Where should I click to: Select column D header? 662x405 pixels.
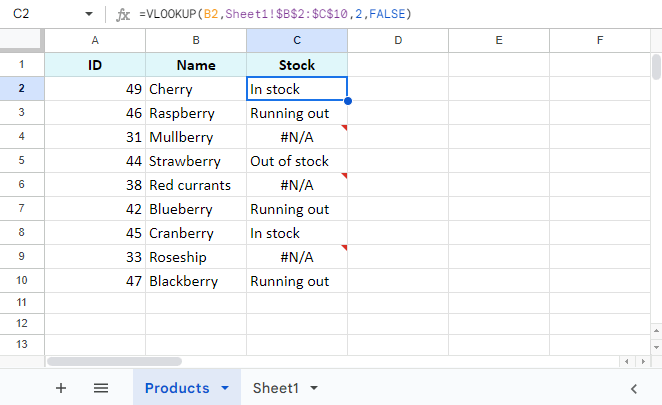point(398,41)
